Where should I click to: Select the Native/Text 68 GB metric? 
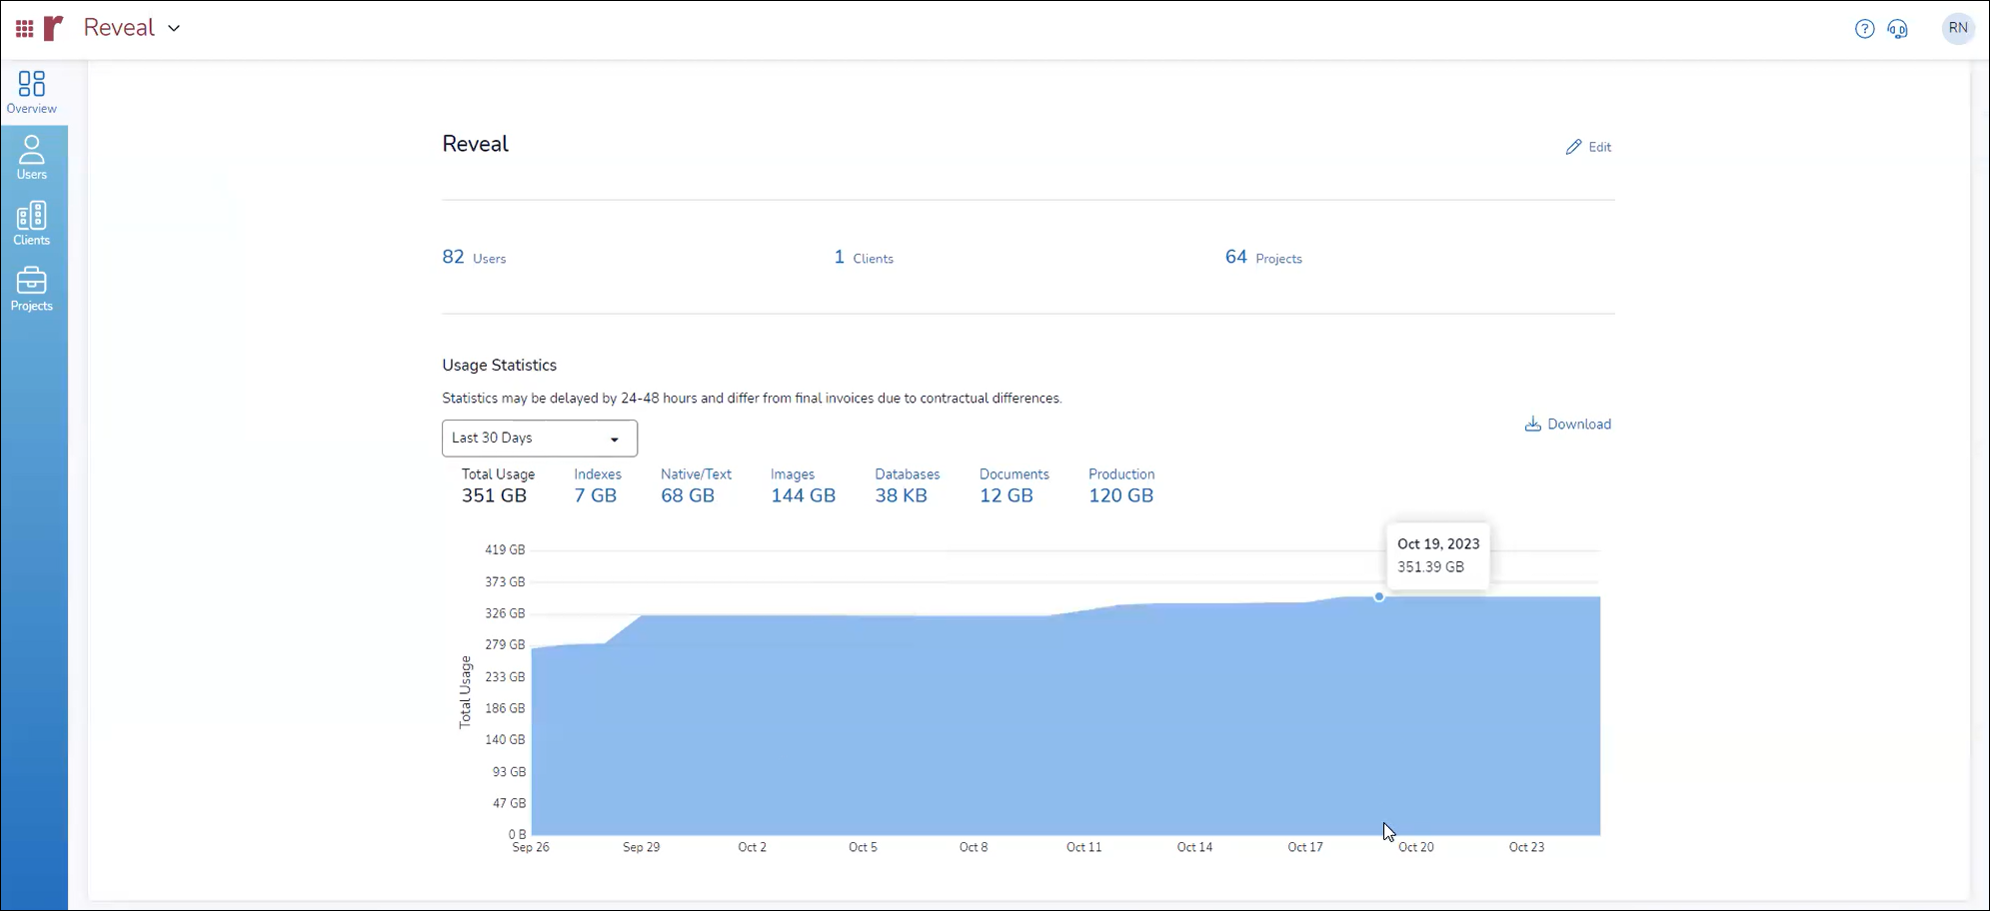696,486
